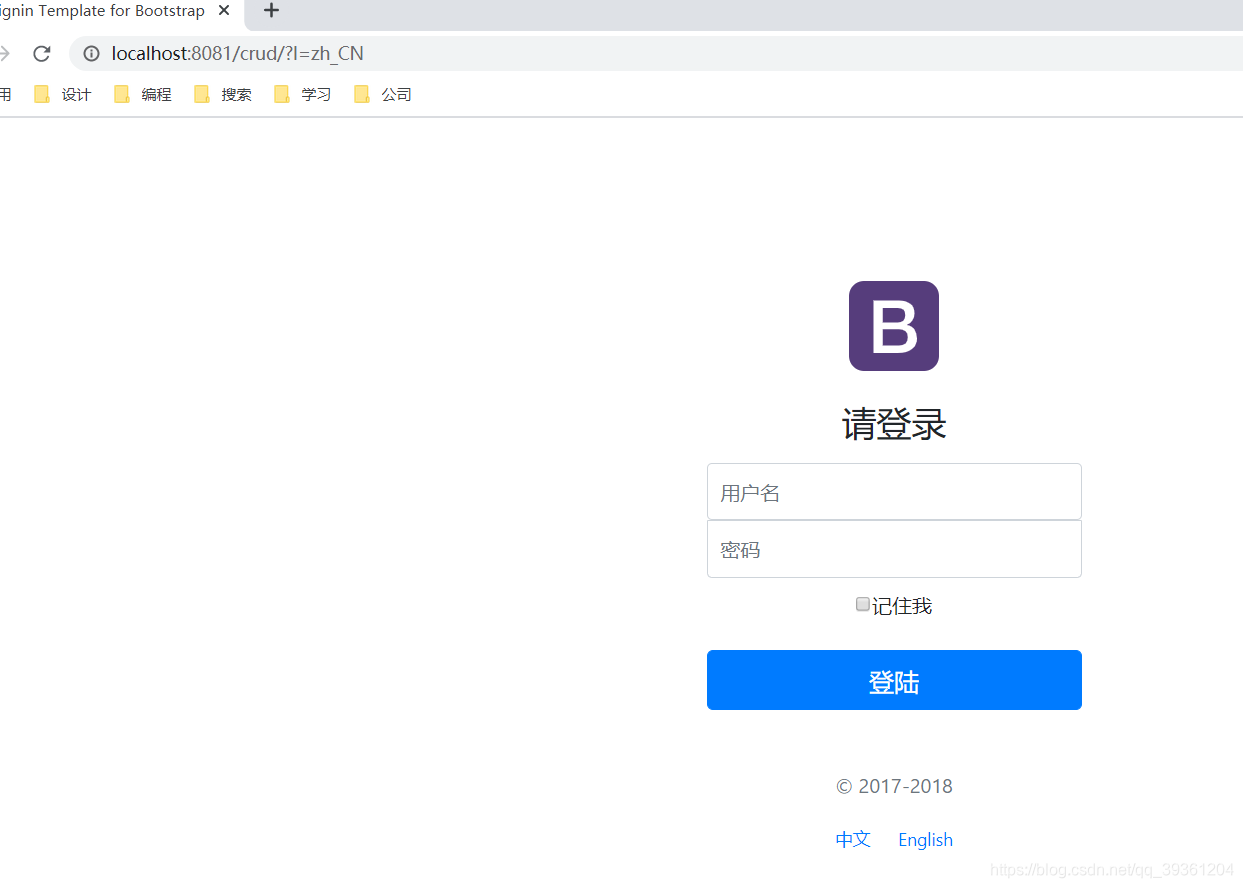Close the Signin Template for Bootstrap tab
Viewport: 1243px width, 888px height.
(x=224, y=11)
